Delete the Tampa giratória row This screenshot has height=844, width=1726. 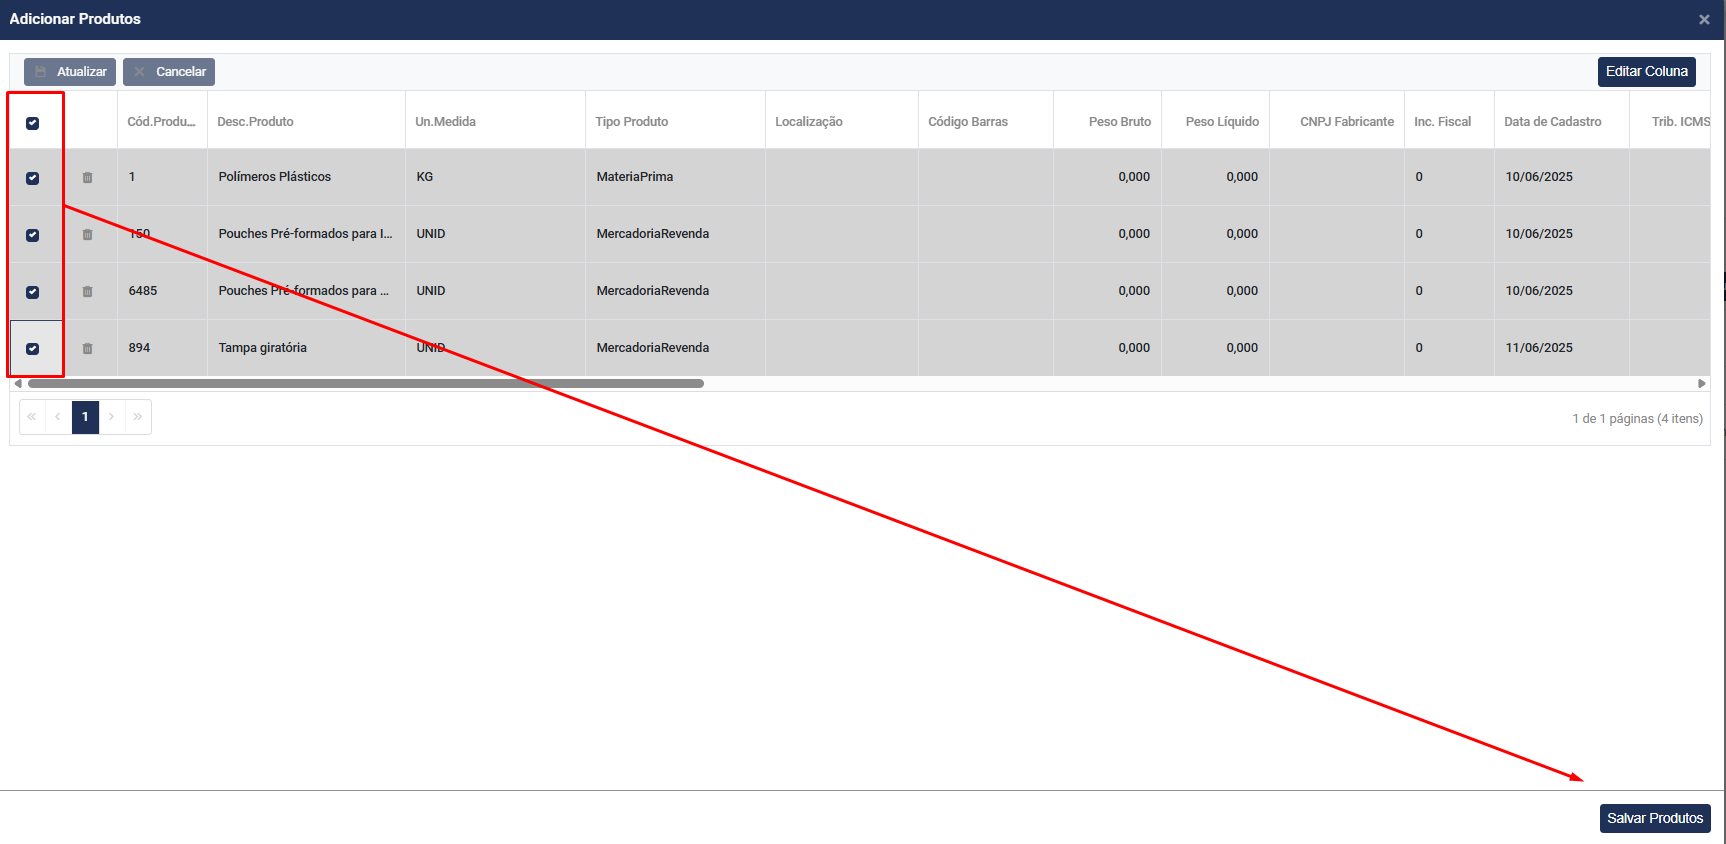point(87,349)
